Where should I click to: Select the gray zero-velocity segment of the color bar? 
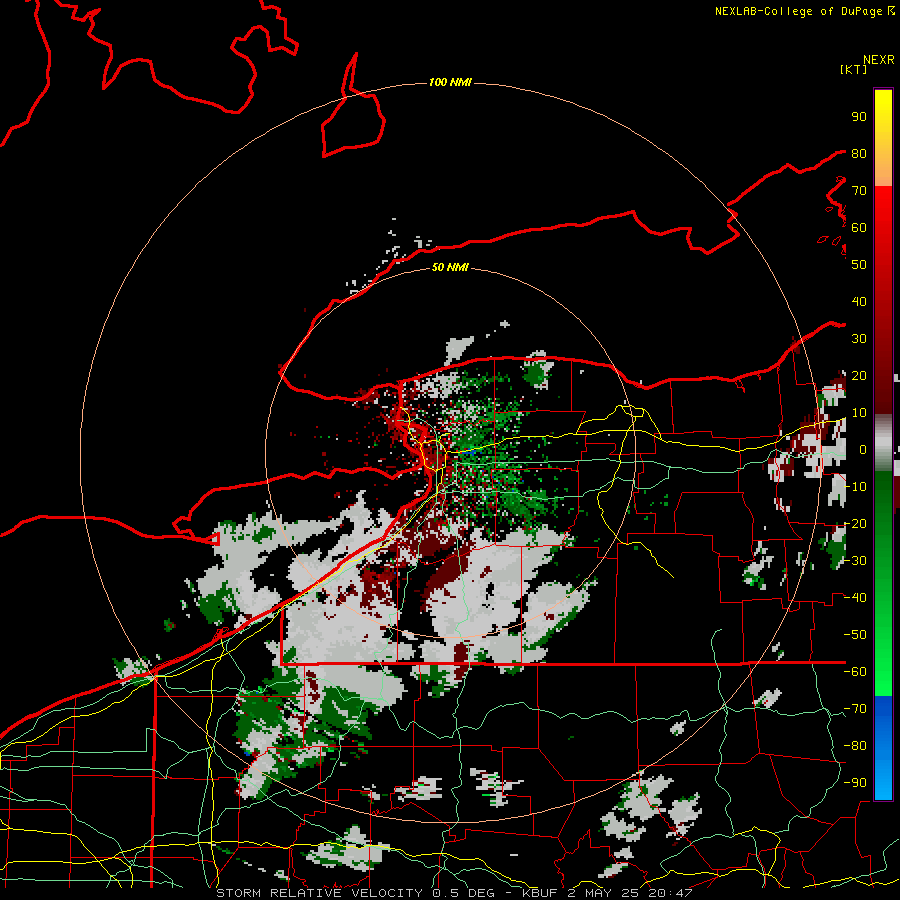click(x=883, y=443)
